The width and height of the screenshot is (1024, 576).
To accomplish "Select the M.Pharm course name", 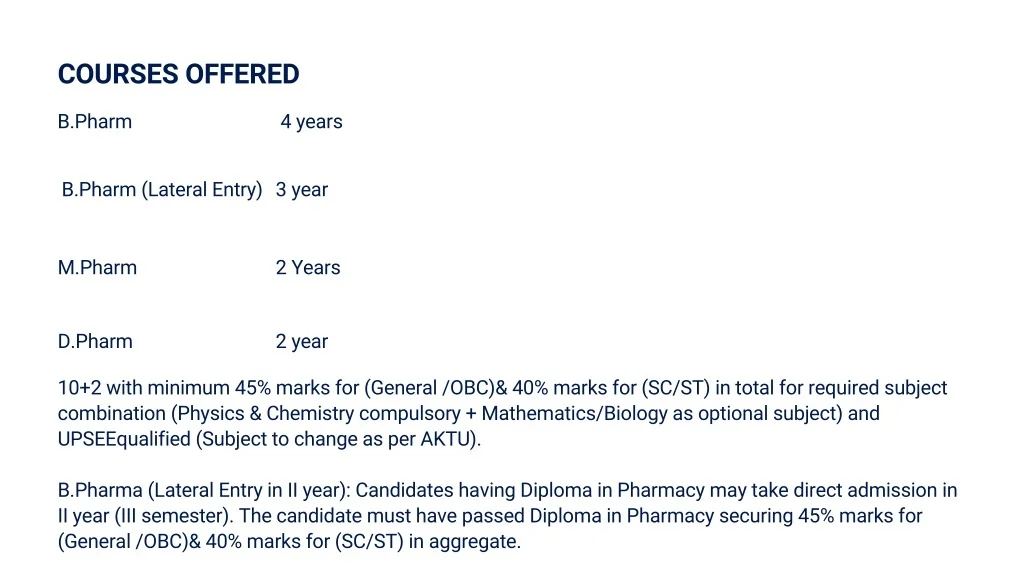I will pos(98,268).
